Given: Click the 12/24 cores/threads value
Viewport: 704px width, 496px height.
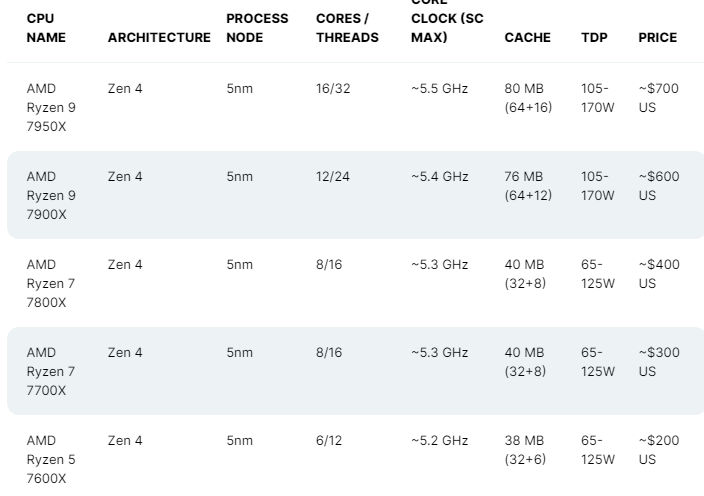Looking at the screenshot, I should [331, 177].
